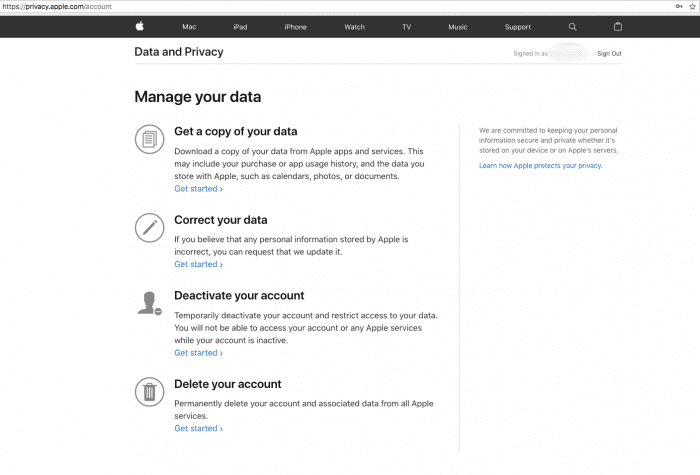Viewport: 700px width, 475px height.
Task: Click the Apple logo in navigation bar
Action: pos(140,26)
